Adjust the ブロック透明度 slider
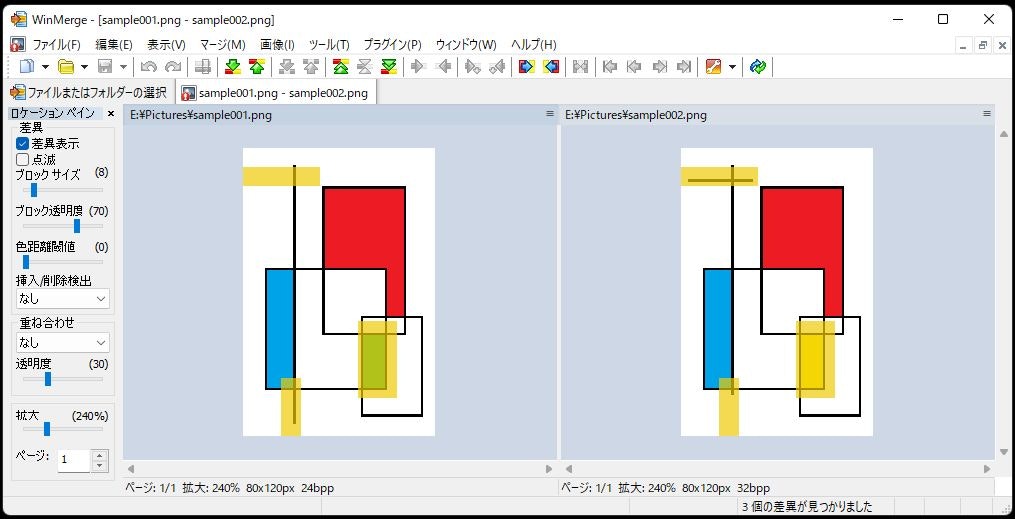Viewport: 1015px width, 519px height. tap(76, 226)
